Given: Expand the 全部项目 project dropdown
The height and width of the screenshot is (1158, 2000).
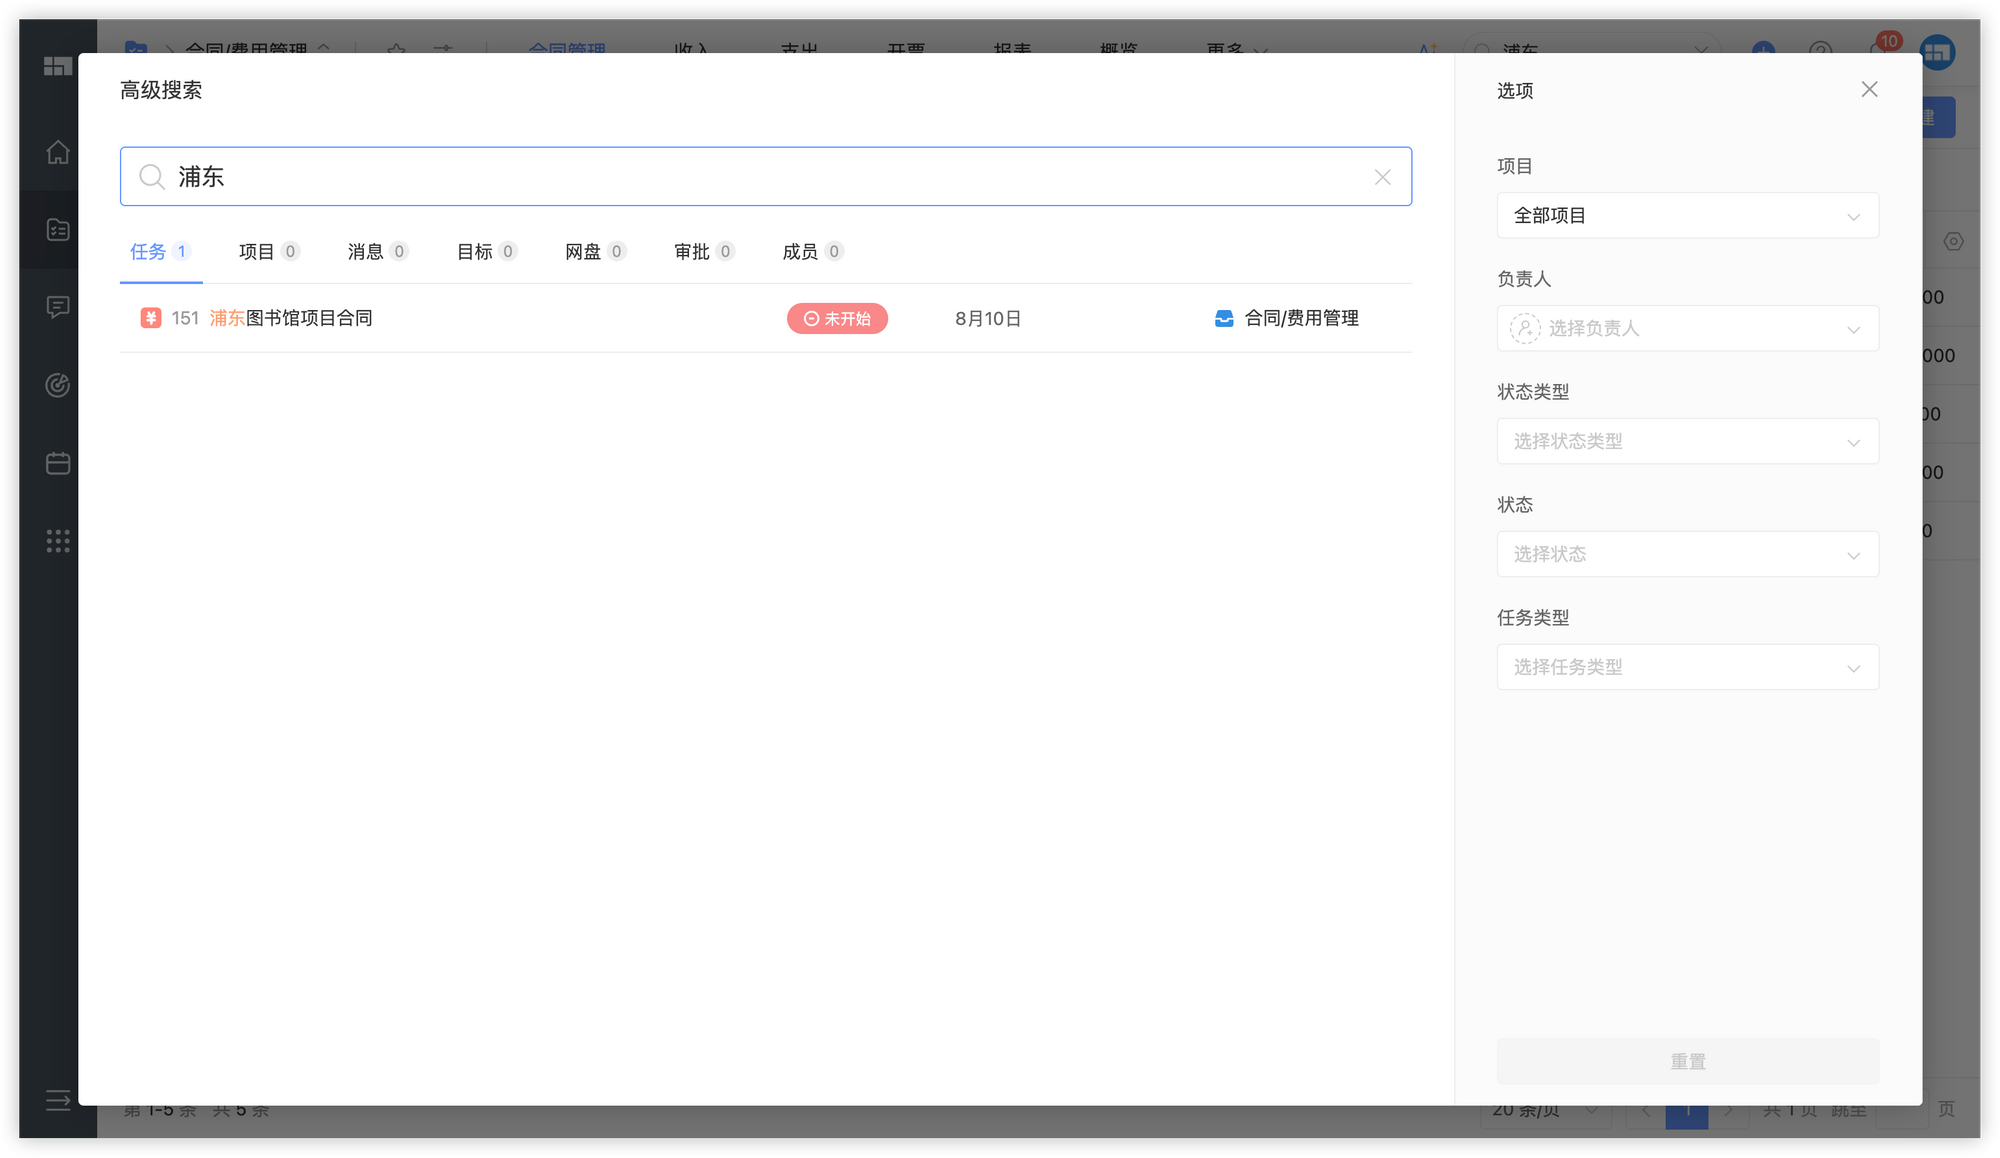Looking at the screenshot, I should 1687,216.
